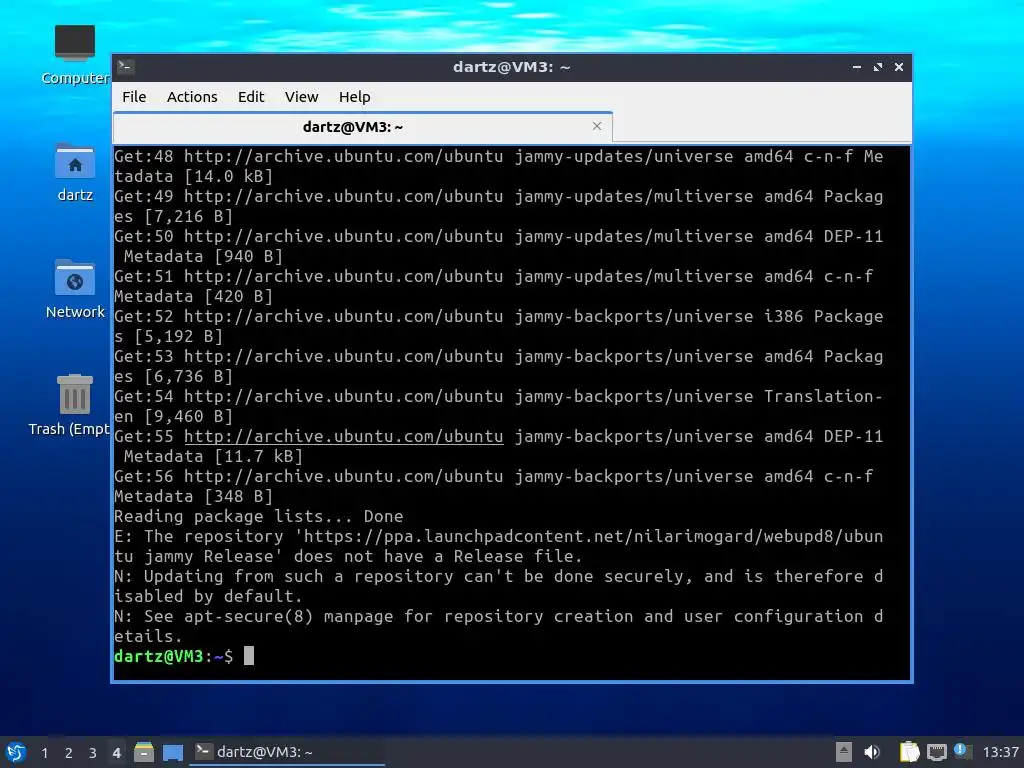Launch the file manager from the taskbar

[144, 752]
